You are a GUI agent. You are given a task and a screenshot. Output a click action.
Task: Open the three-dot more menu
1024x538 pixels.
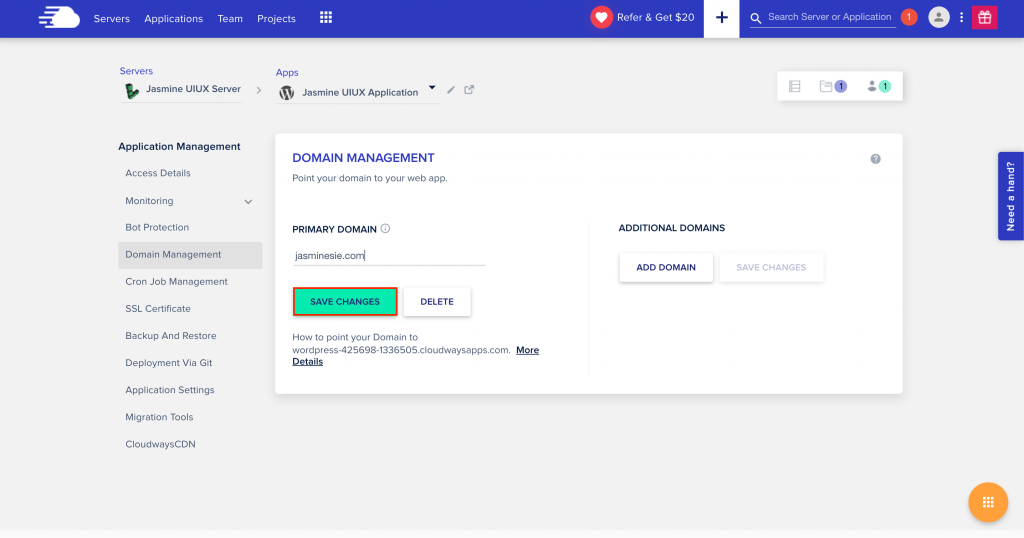961,18
